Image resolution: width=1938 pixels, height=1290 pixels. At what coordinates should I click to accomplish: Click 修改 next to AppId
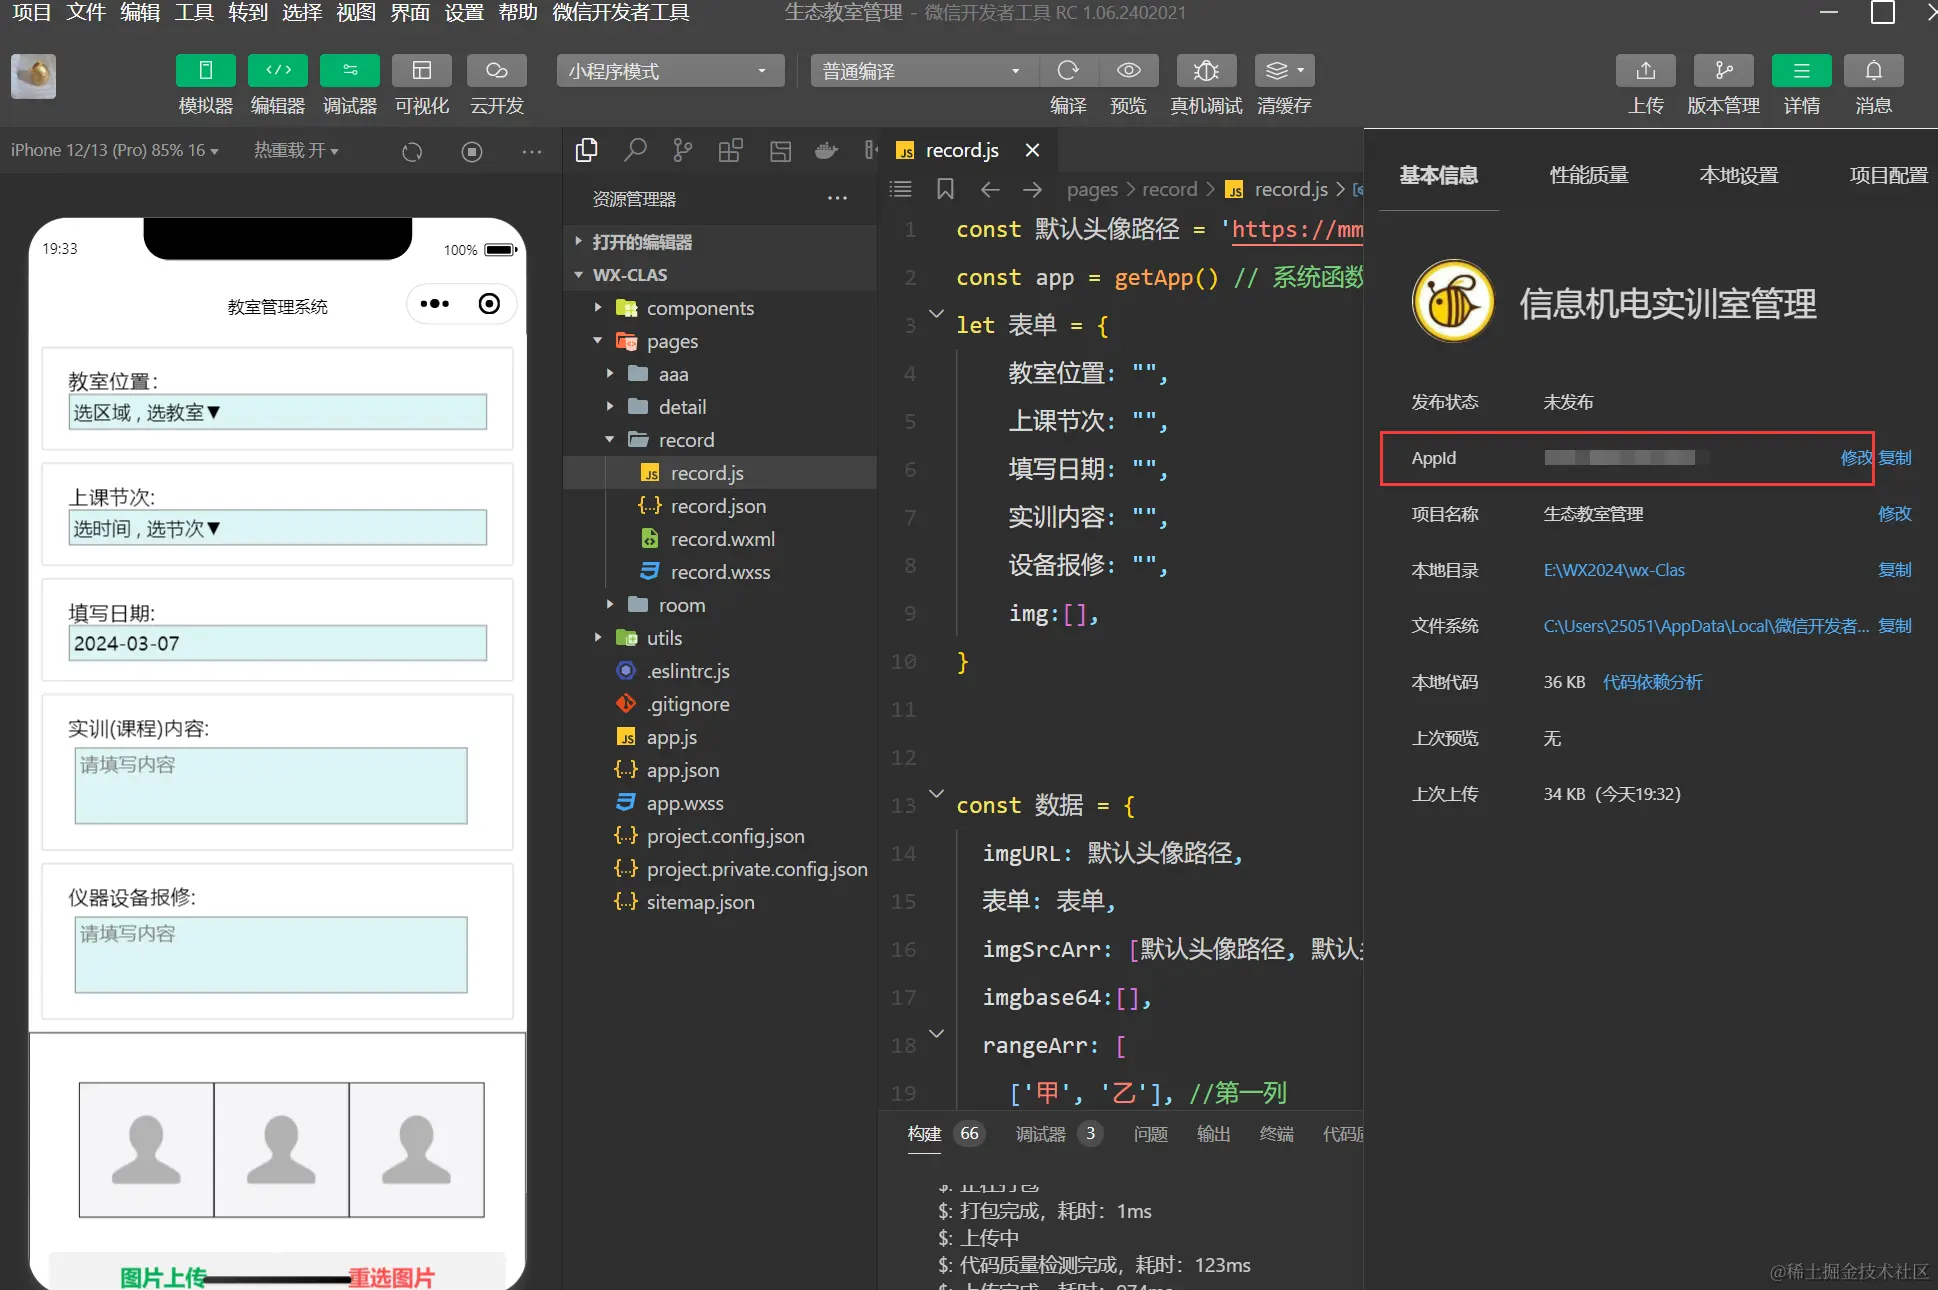click(1855, 458)
